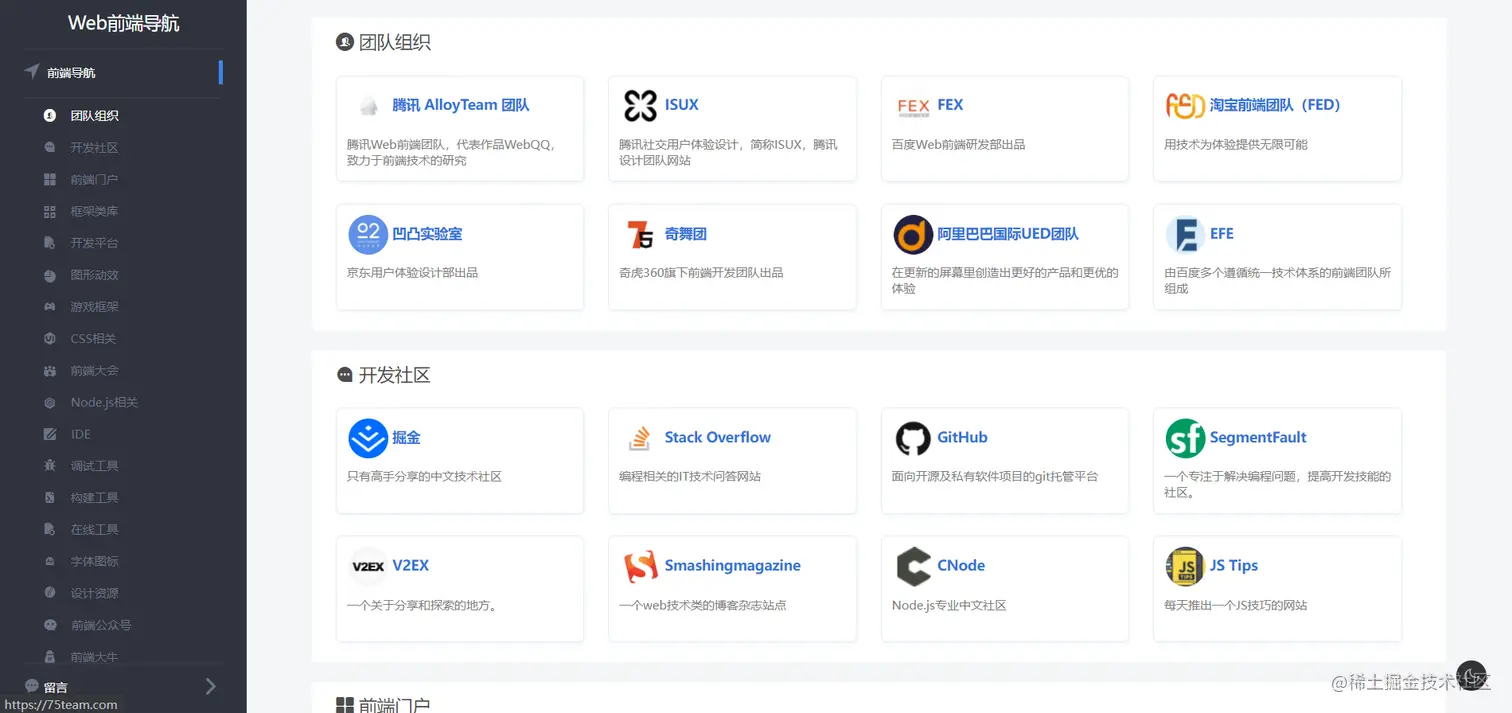Screen dimensions: 1512x713
Task: Click the SegmentFault green logo
Action: (x=1185, y=438)
